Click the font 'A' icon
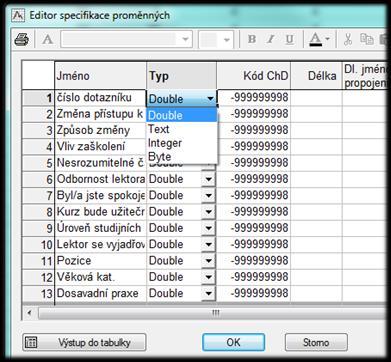391x362 pixels. tap(48, 40)
